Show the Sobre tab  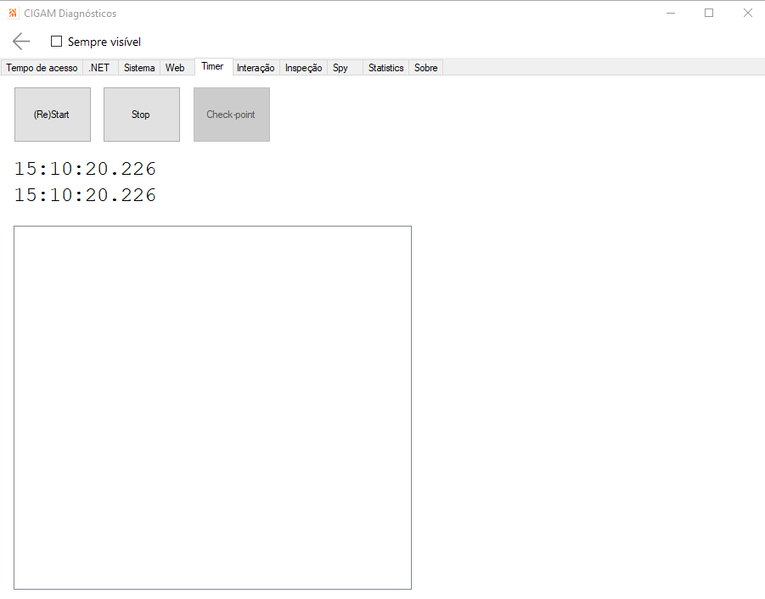[426, 68]
